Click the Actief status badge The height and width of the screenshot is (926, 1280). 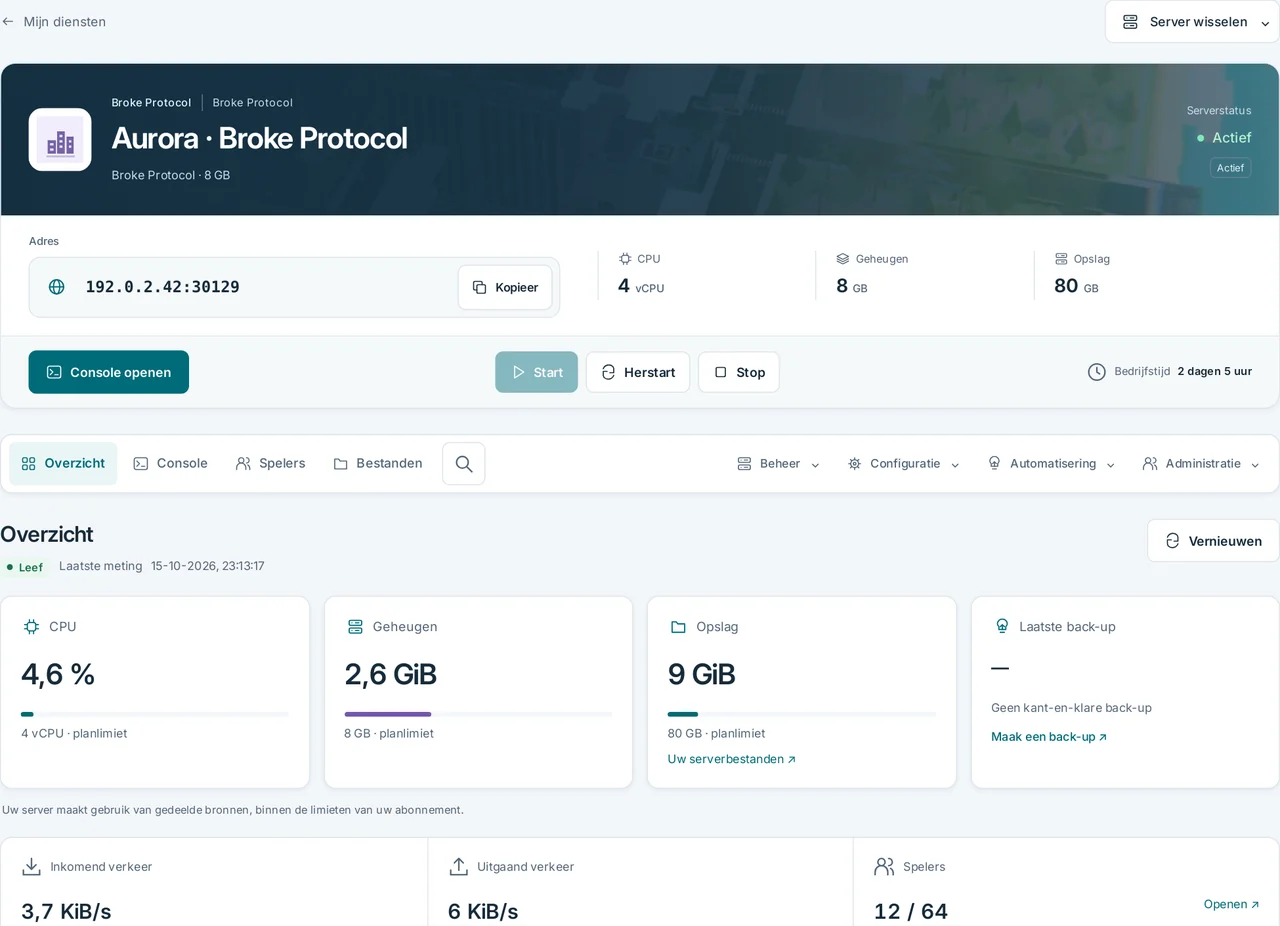(1230, 168)
